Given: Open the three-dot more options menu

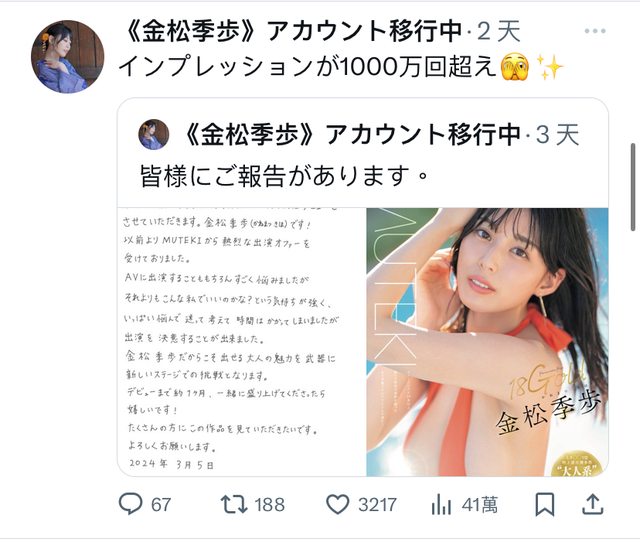Looking at the screenshot, I should pos(595,31).
